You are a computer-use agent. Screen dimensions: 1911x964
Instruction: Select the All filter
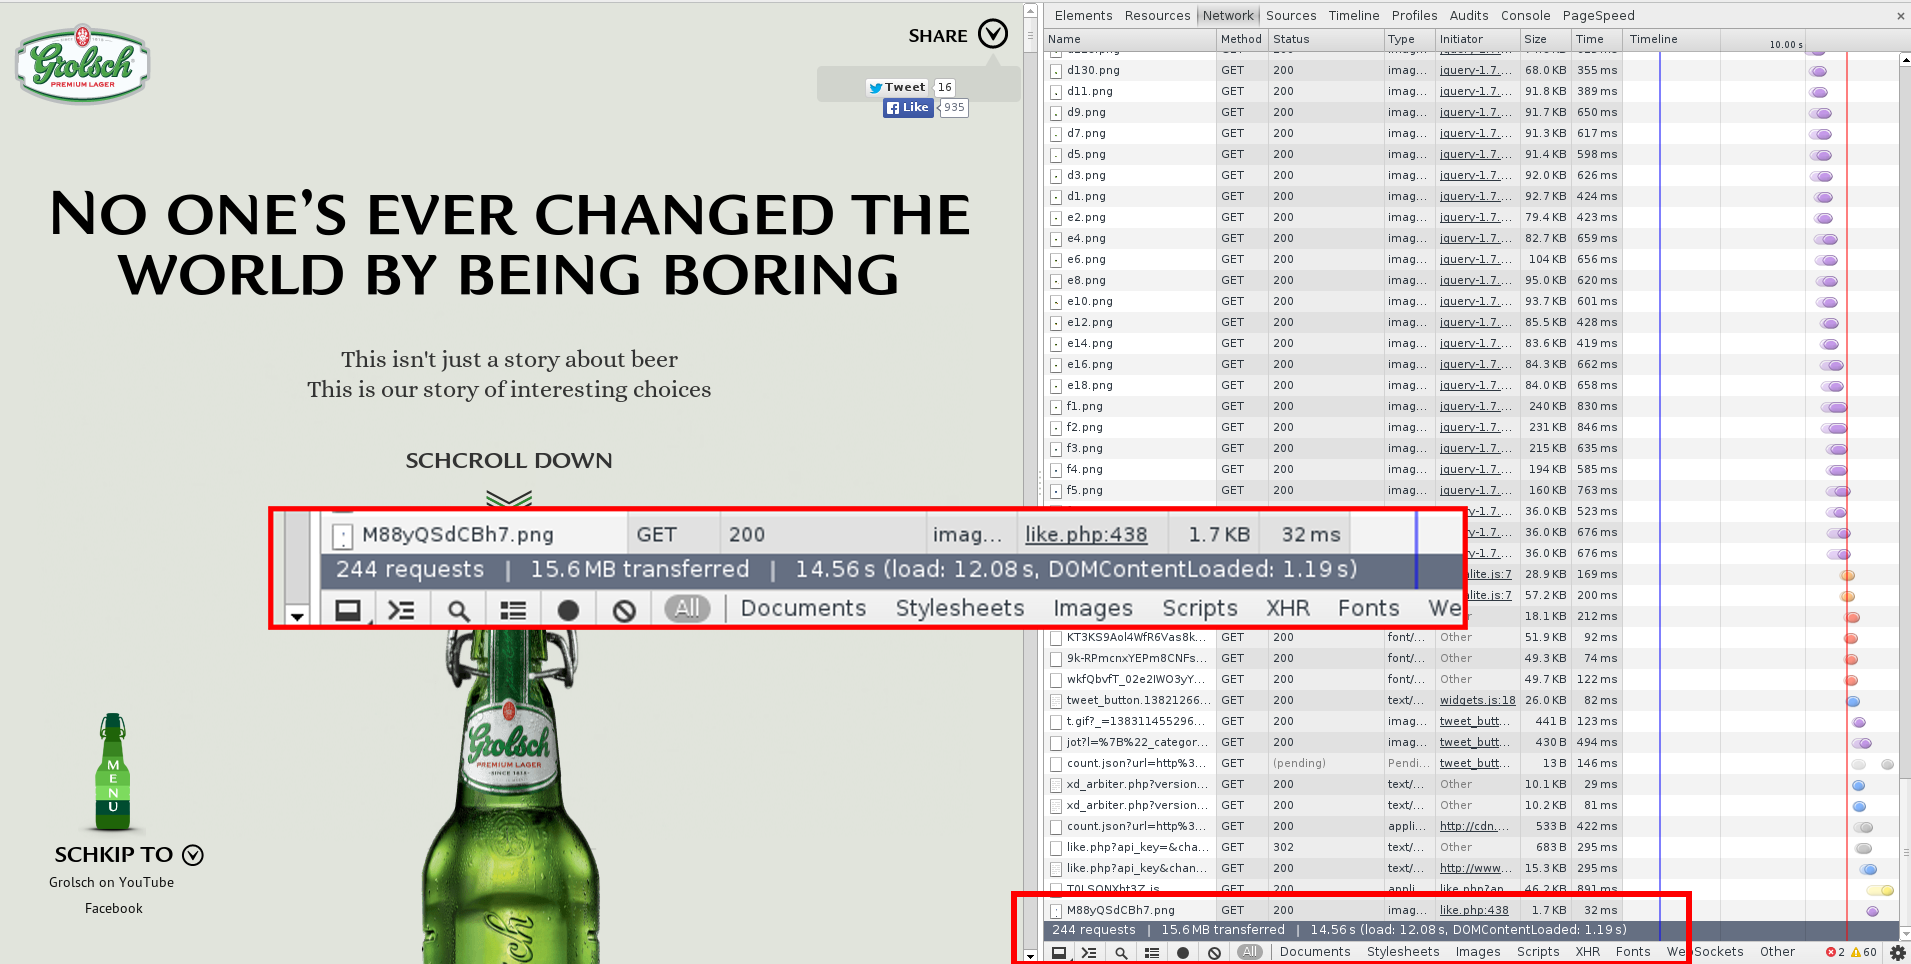[1250, 952]
